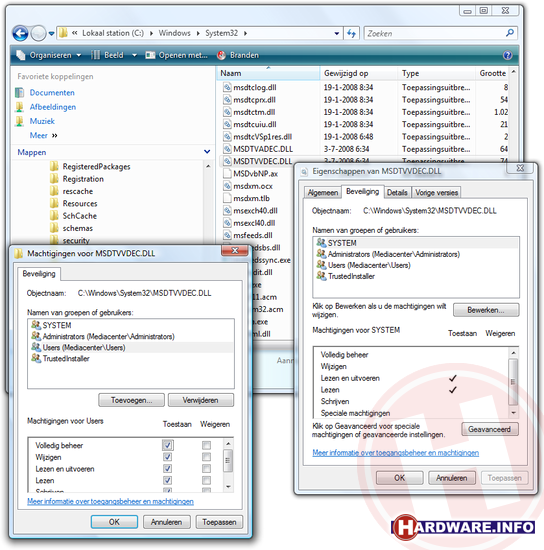Open the blue Help question mark icon
The height and width of the screenshot is (550, 544).
click(x=507, y=55)
